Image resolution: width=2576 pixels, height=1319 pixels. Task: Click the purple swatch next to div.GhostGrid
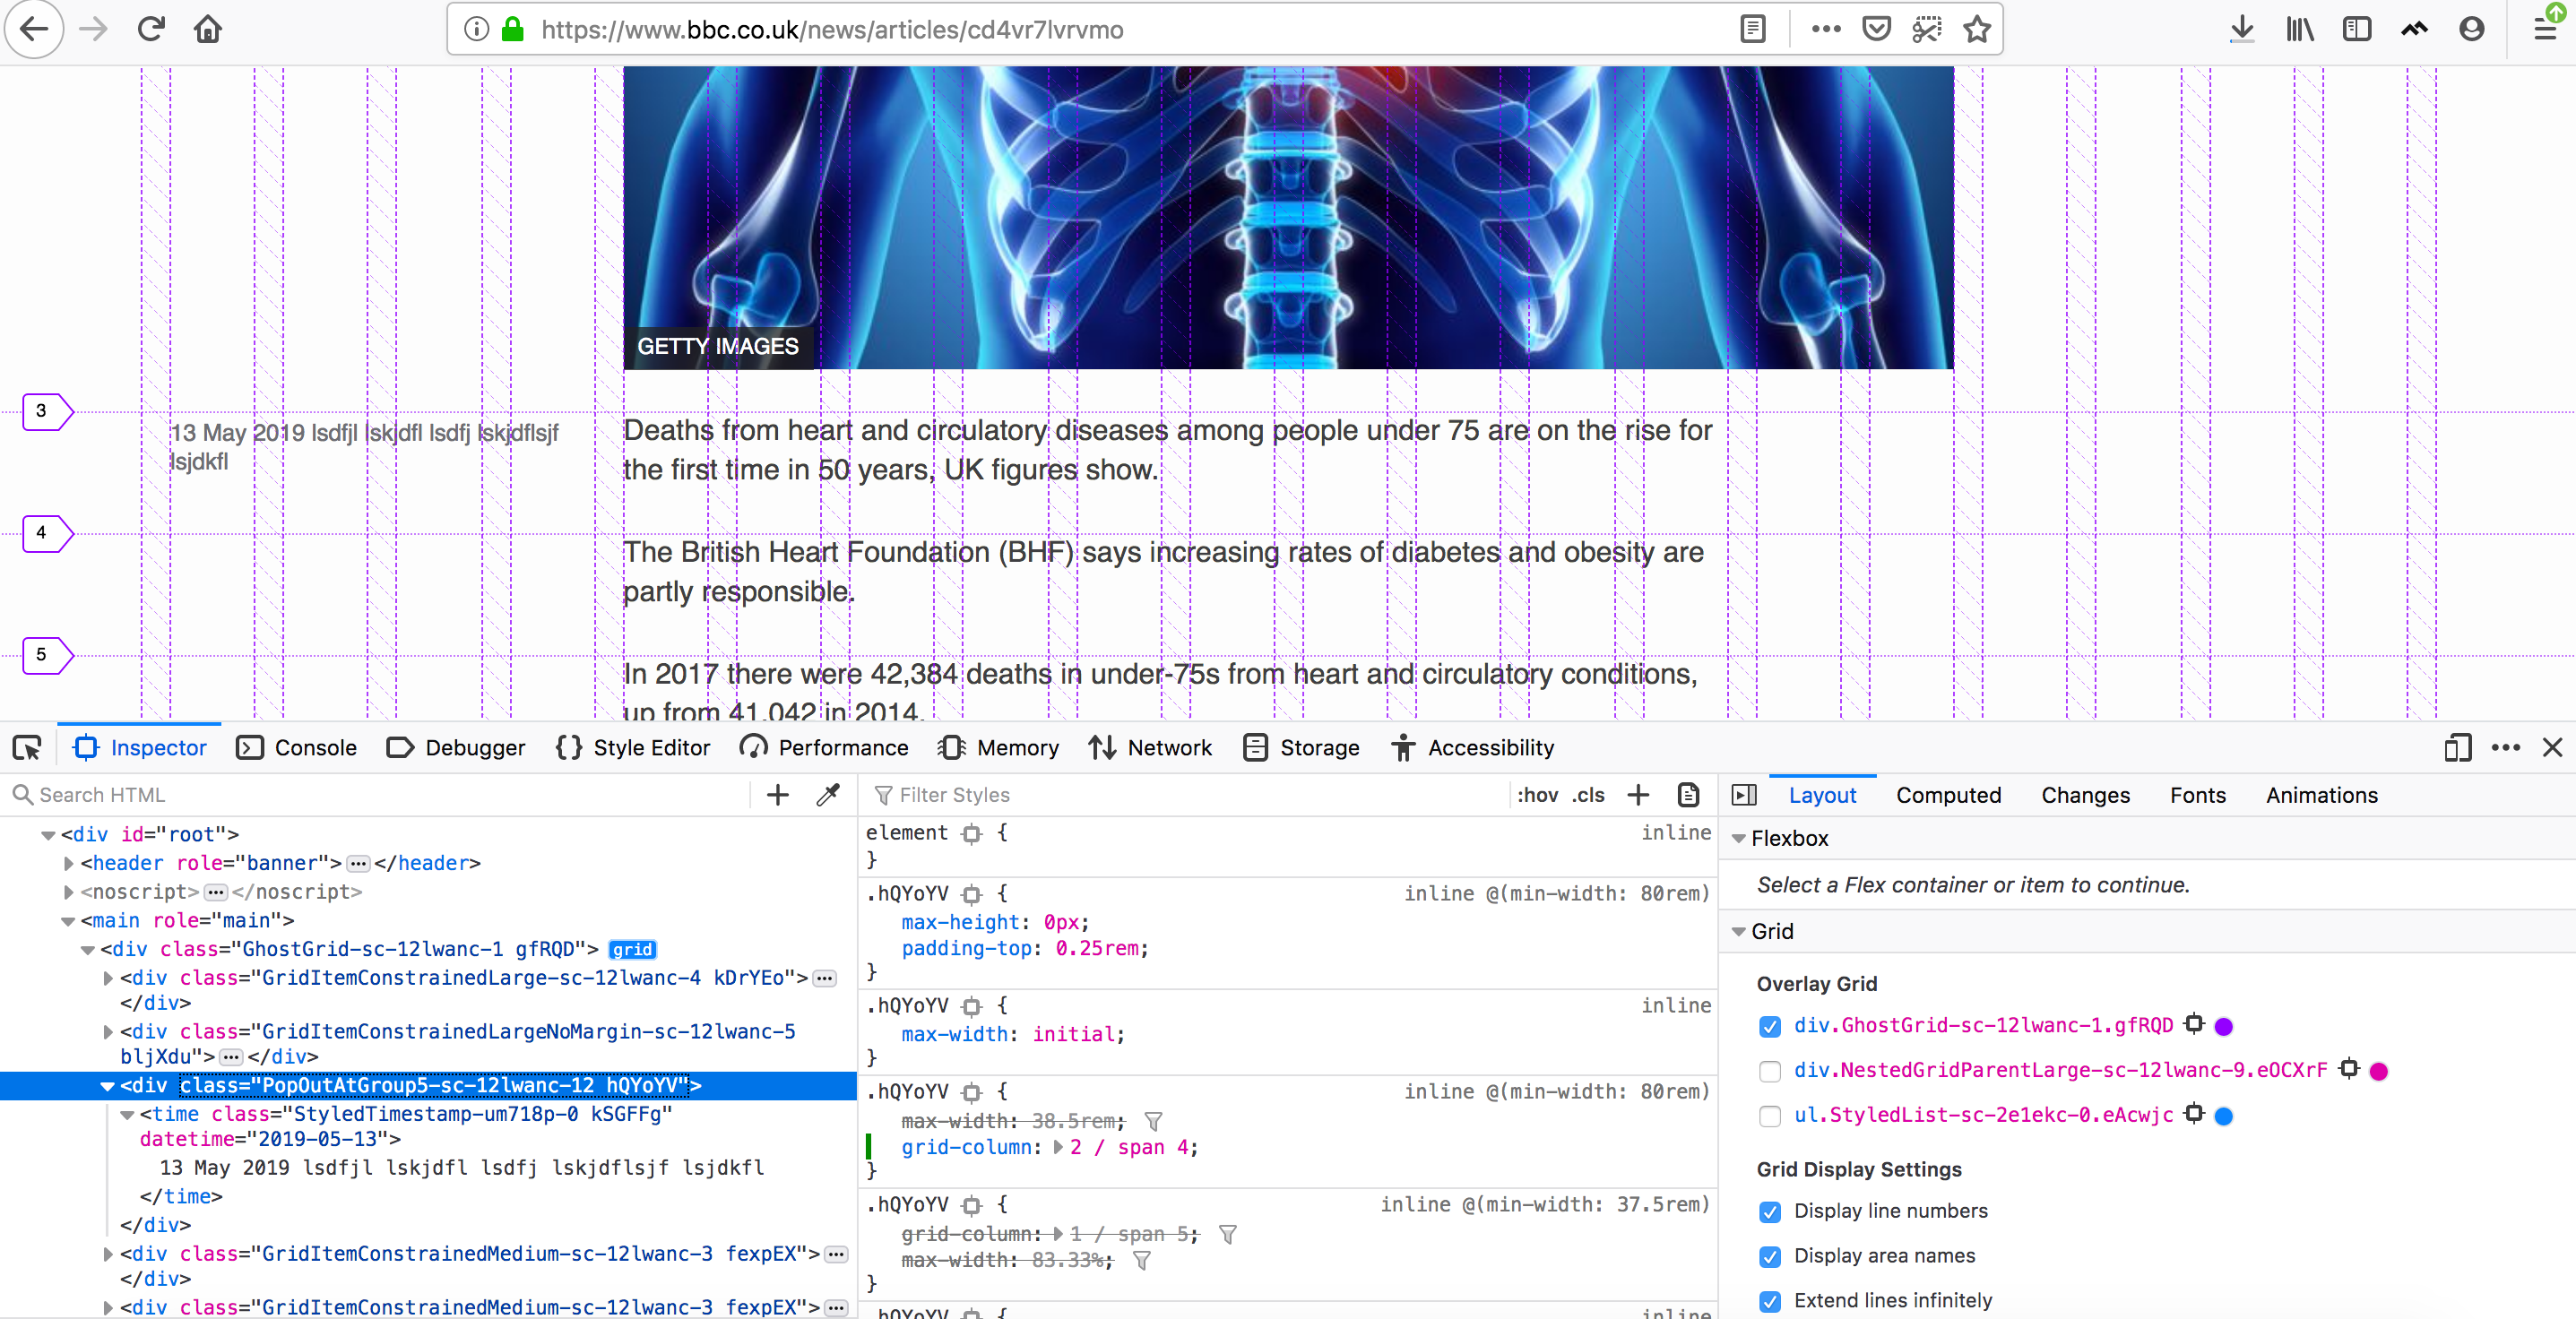2222,1026
